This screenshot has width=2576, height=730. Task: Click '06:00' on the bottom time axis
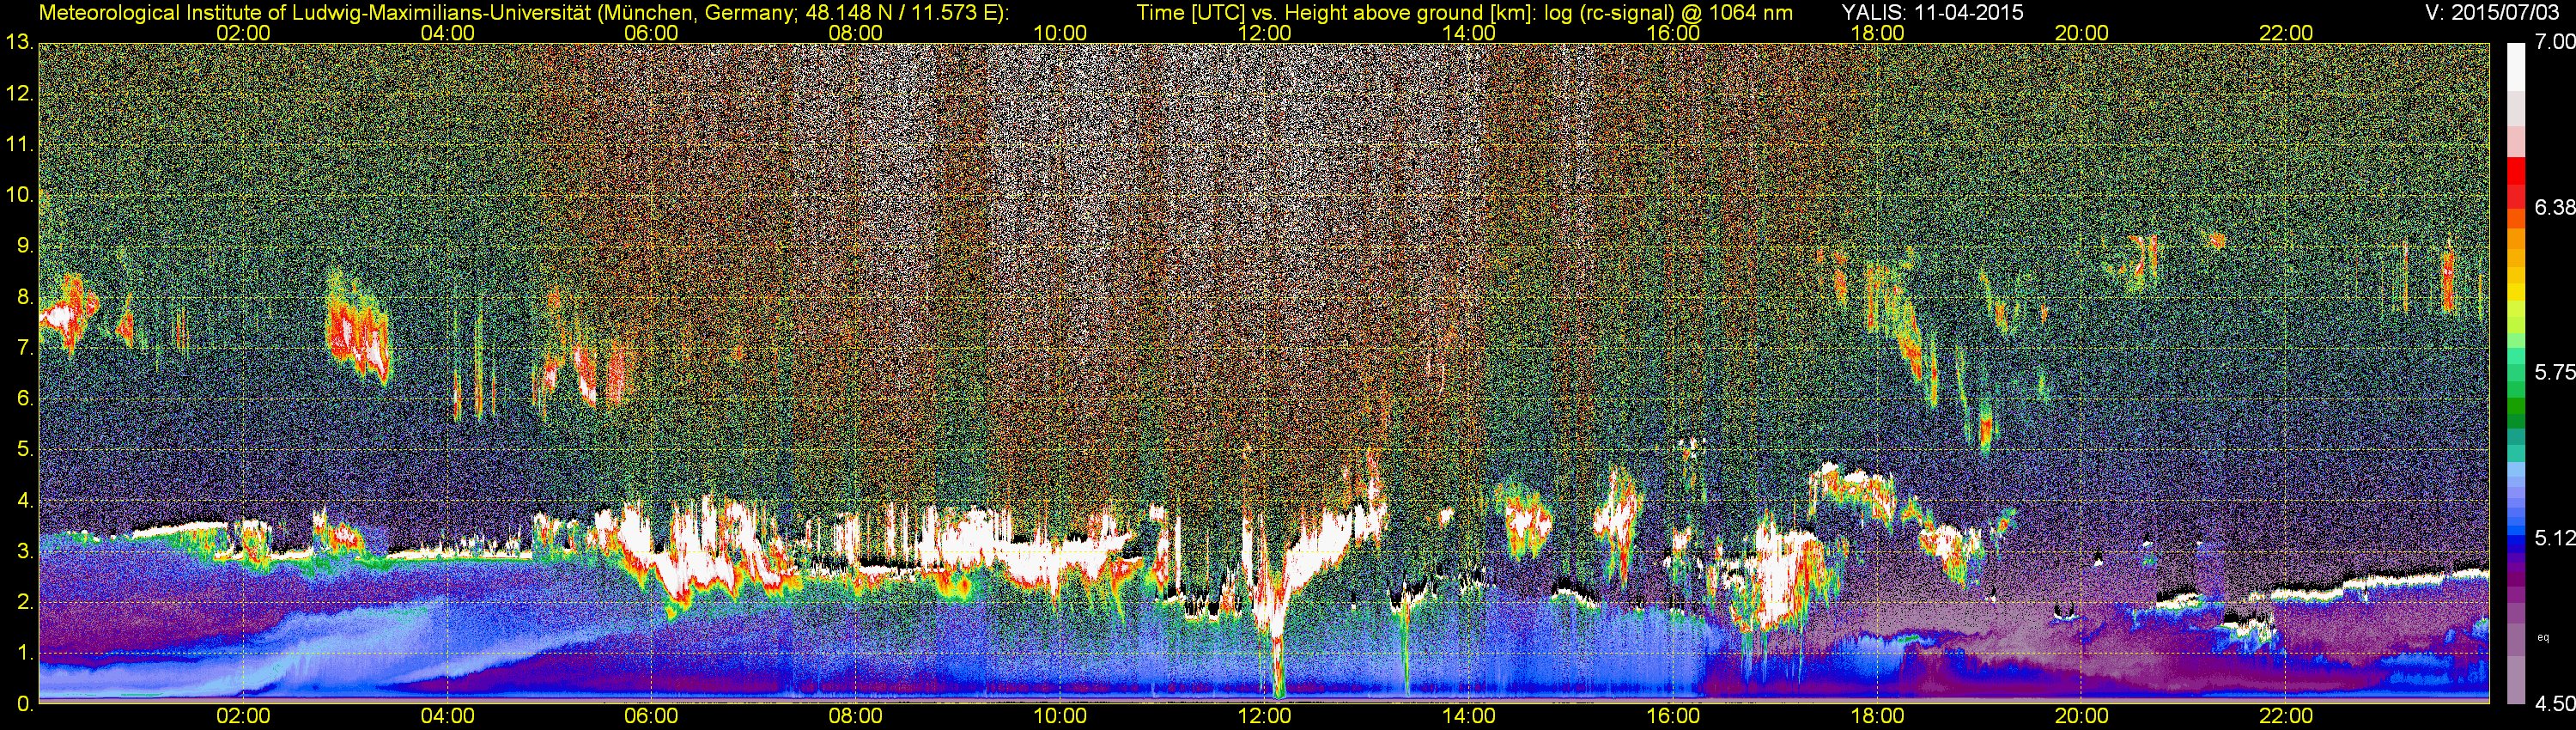(x=651, y=716)
